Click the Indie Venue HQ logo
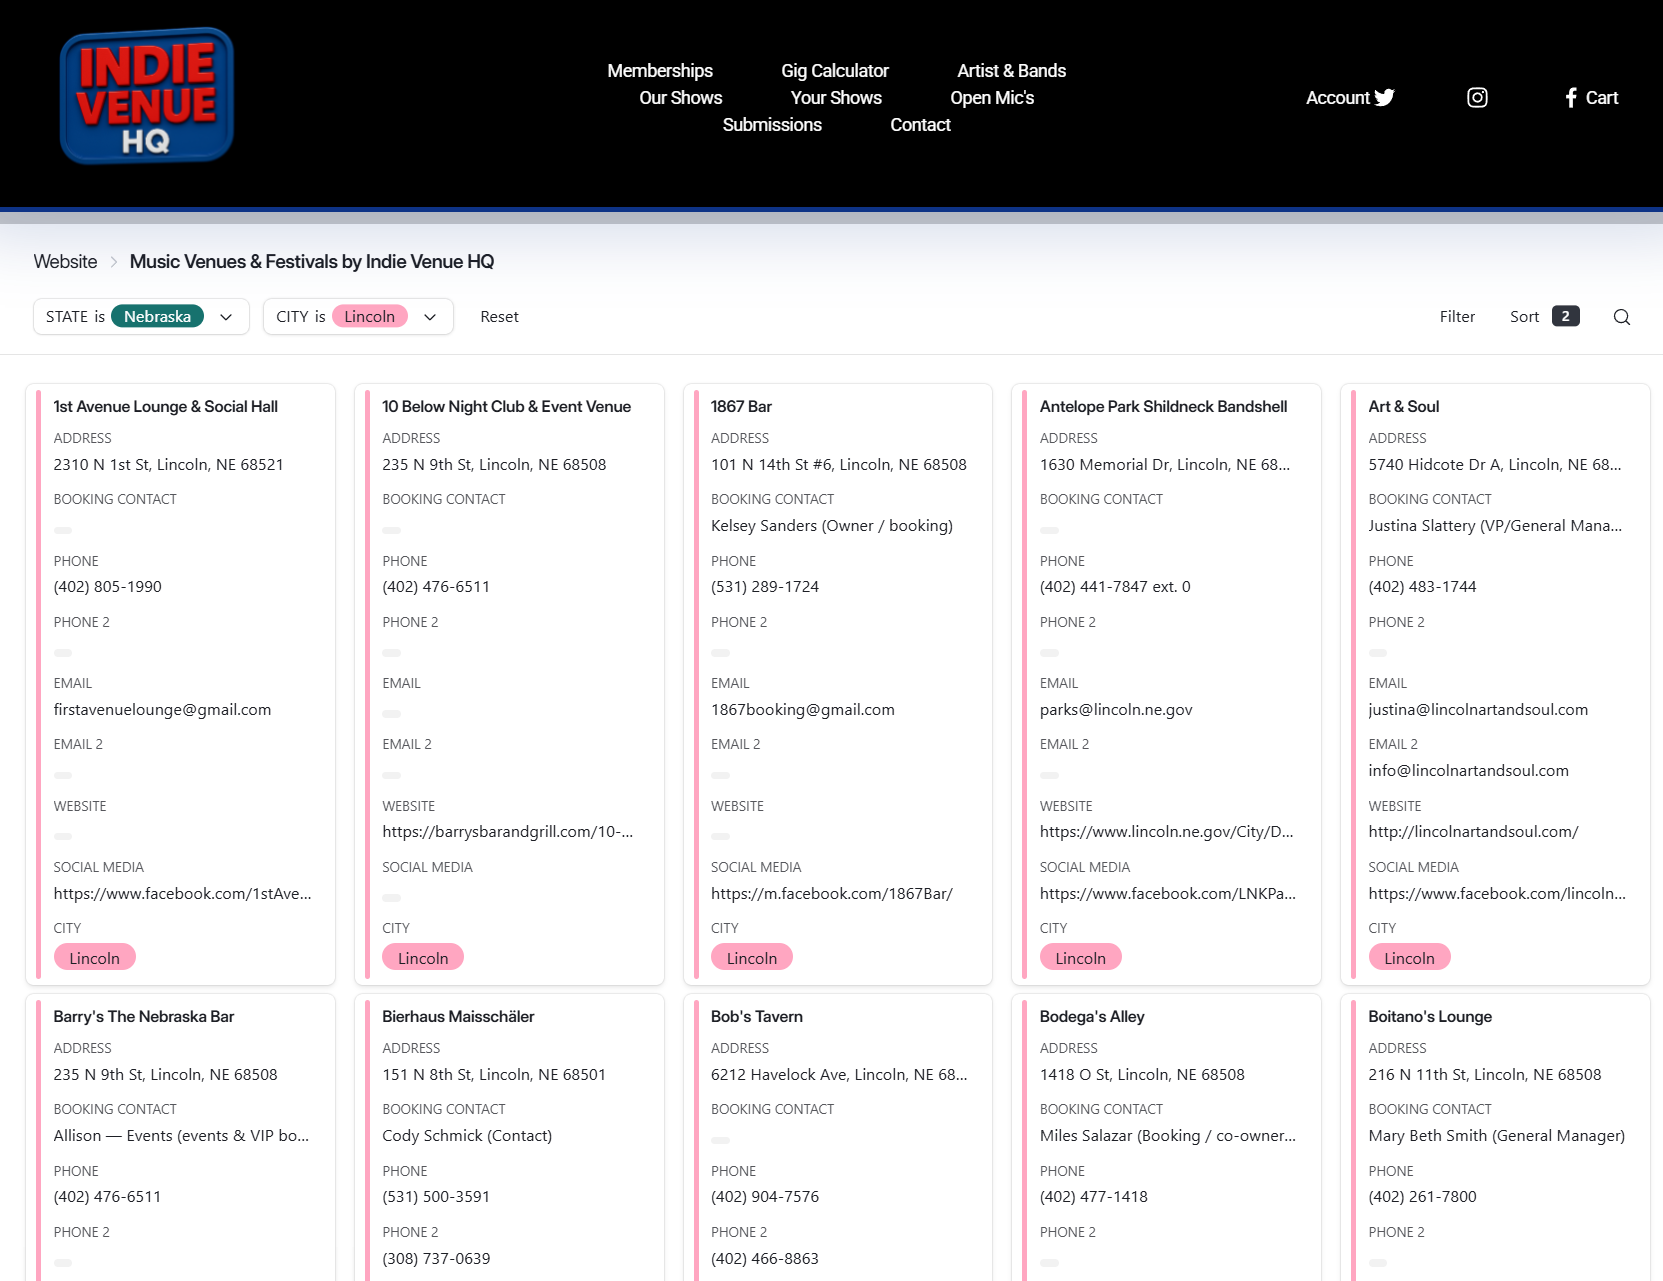Viewport: 1663px width, 1281px height. [147, 96]
